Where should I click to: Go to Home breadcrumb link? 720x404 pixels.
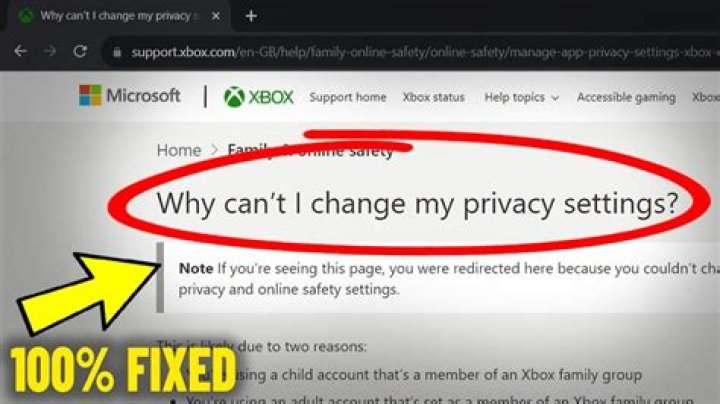[x=179, y=150]
